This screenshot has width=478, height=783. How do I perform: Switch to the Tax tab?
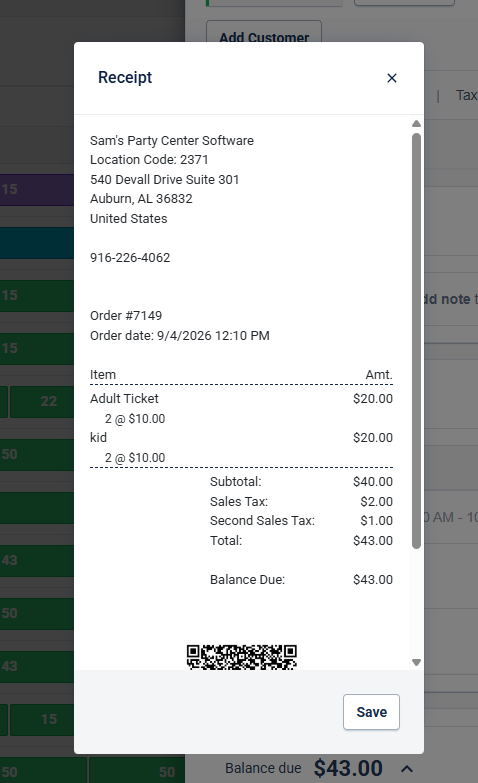(466, 95)
